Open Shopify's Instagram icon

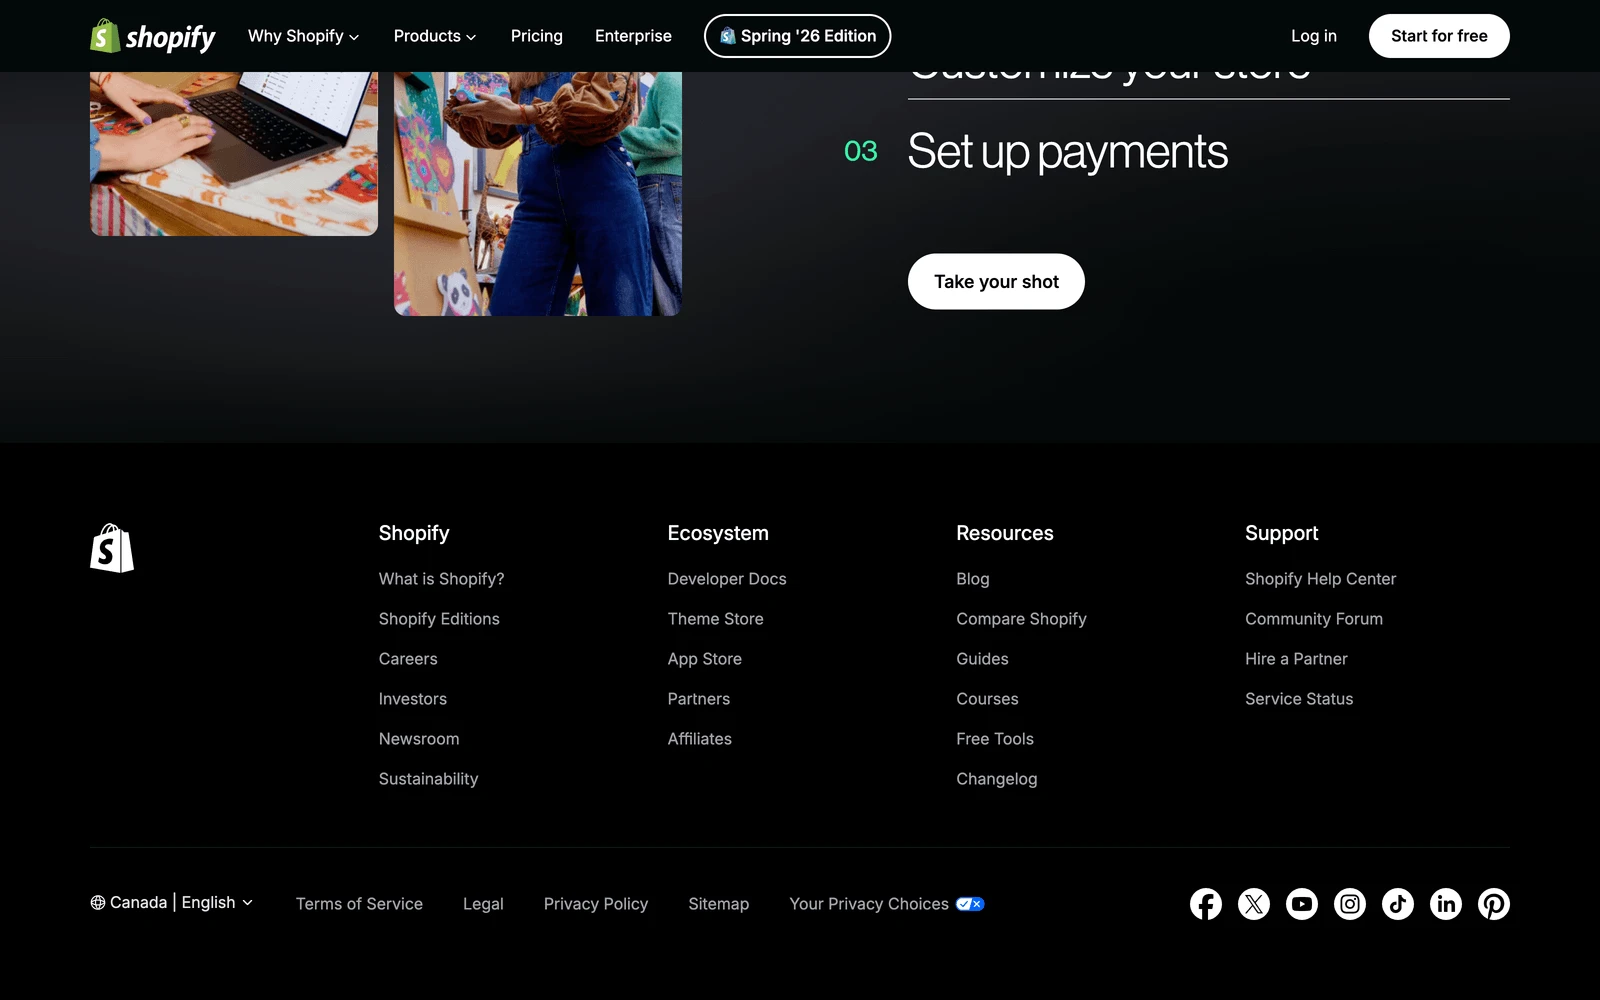(x=1350, y=904)
